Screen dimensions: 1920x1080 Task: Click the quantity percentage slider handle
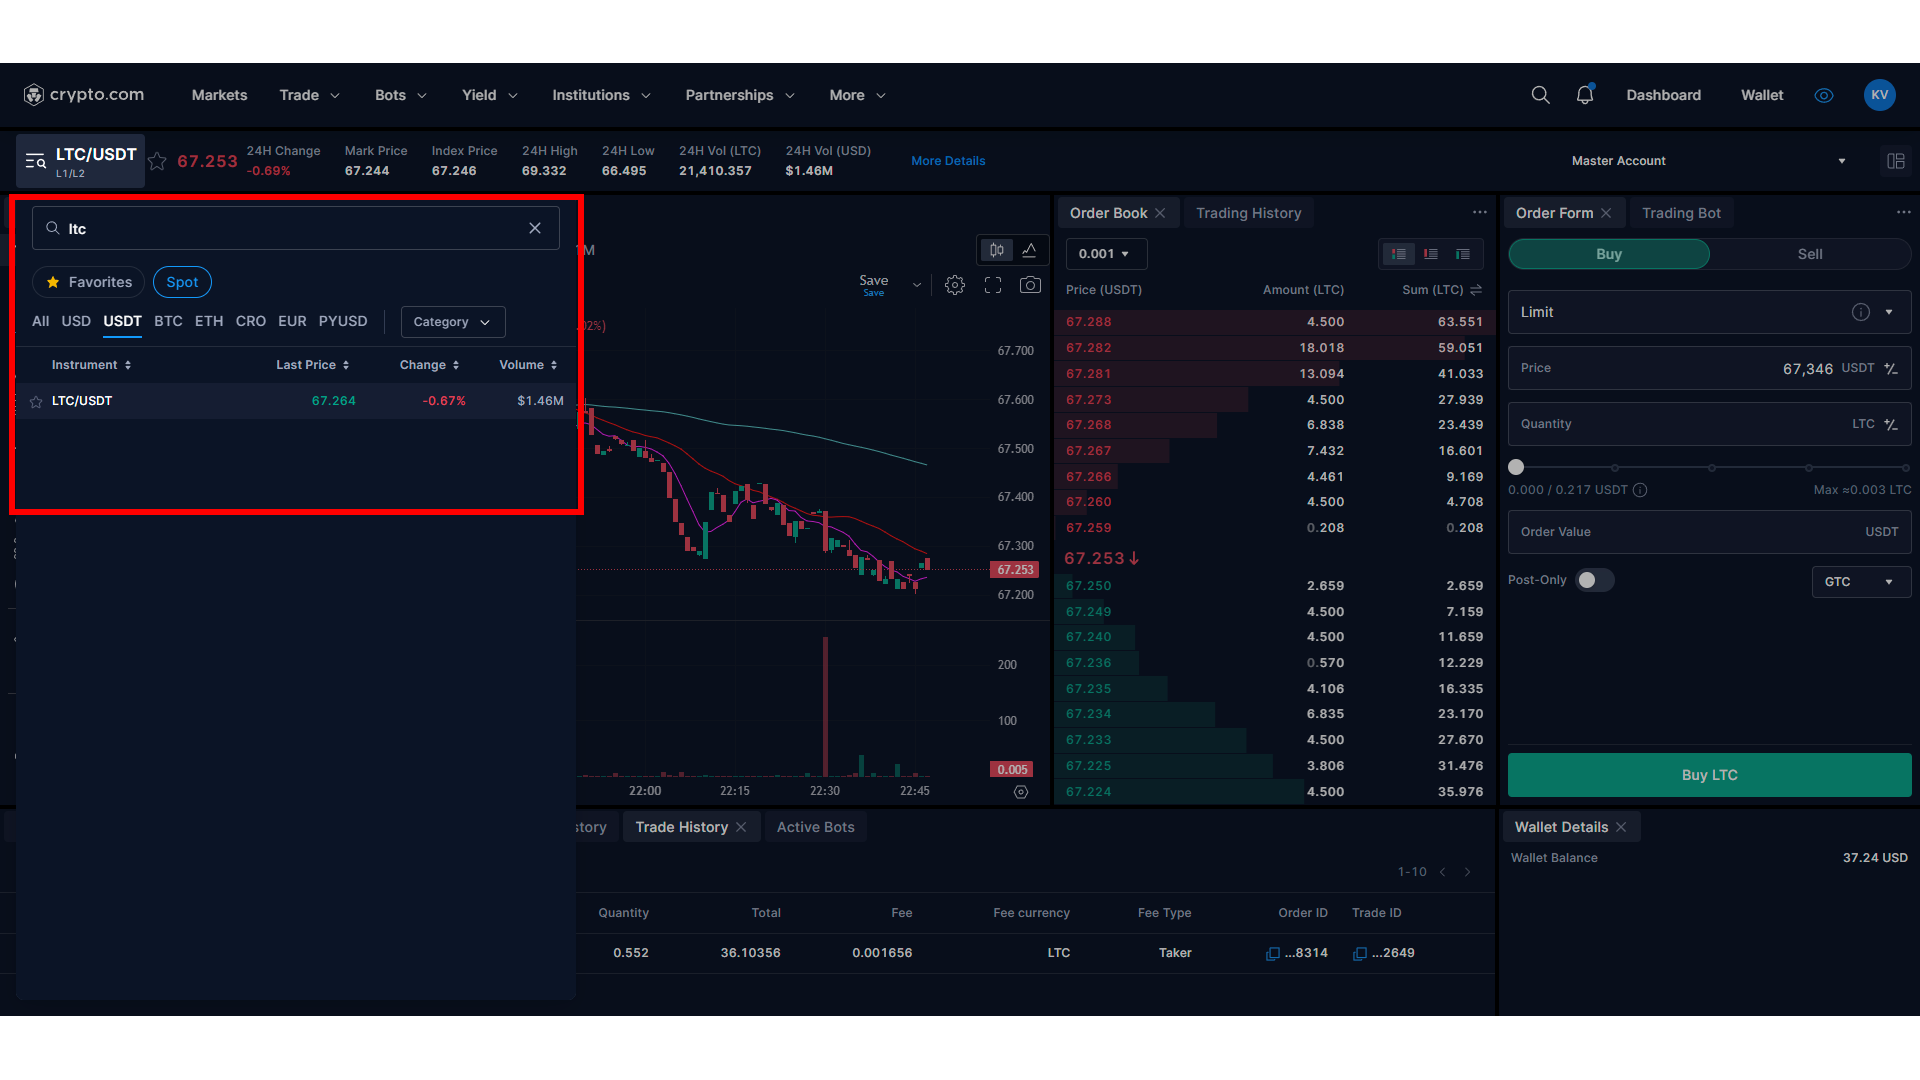coord(1516,467)
